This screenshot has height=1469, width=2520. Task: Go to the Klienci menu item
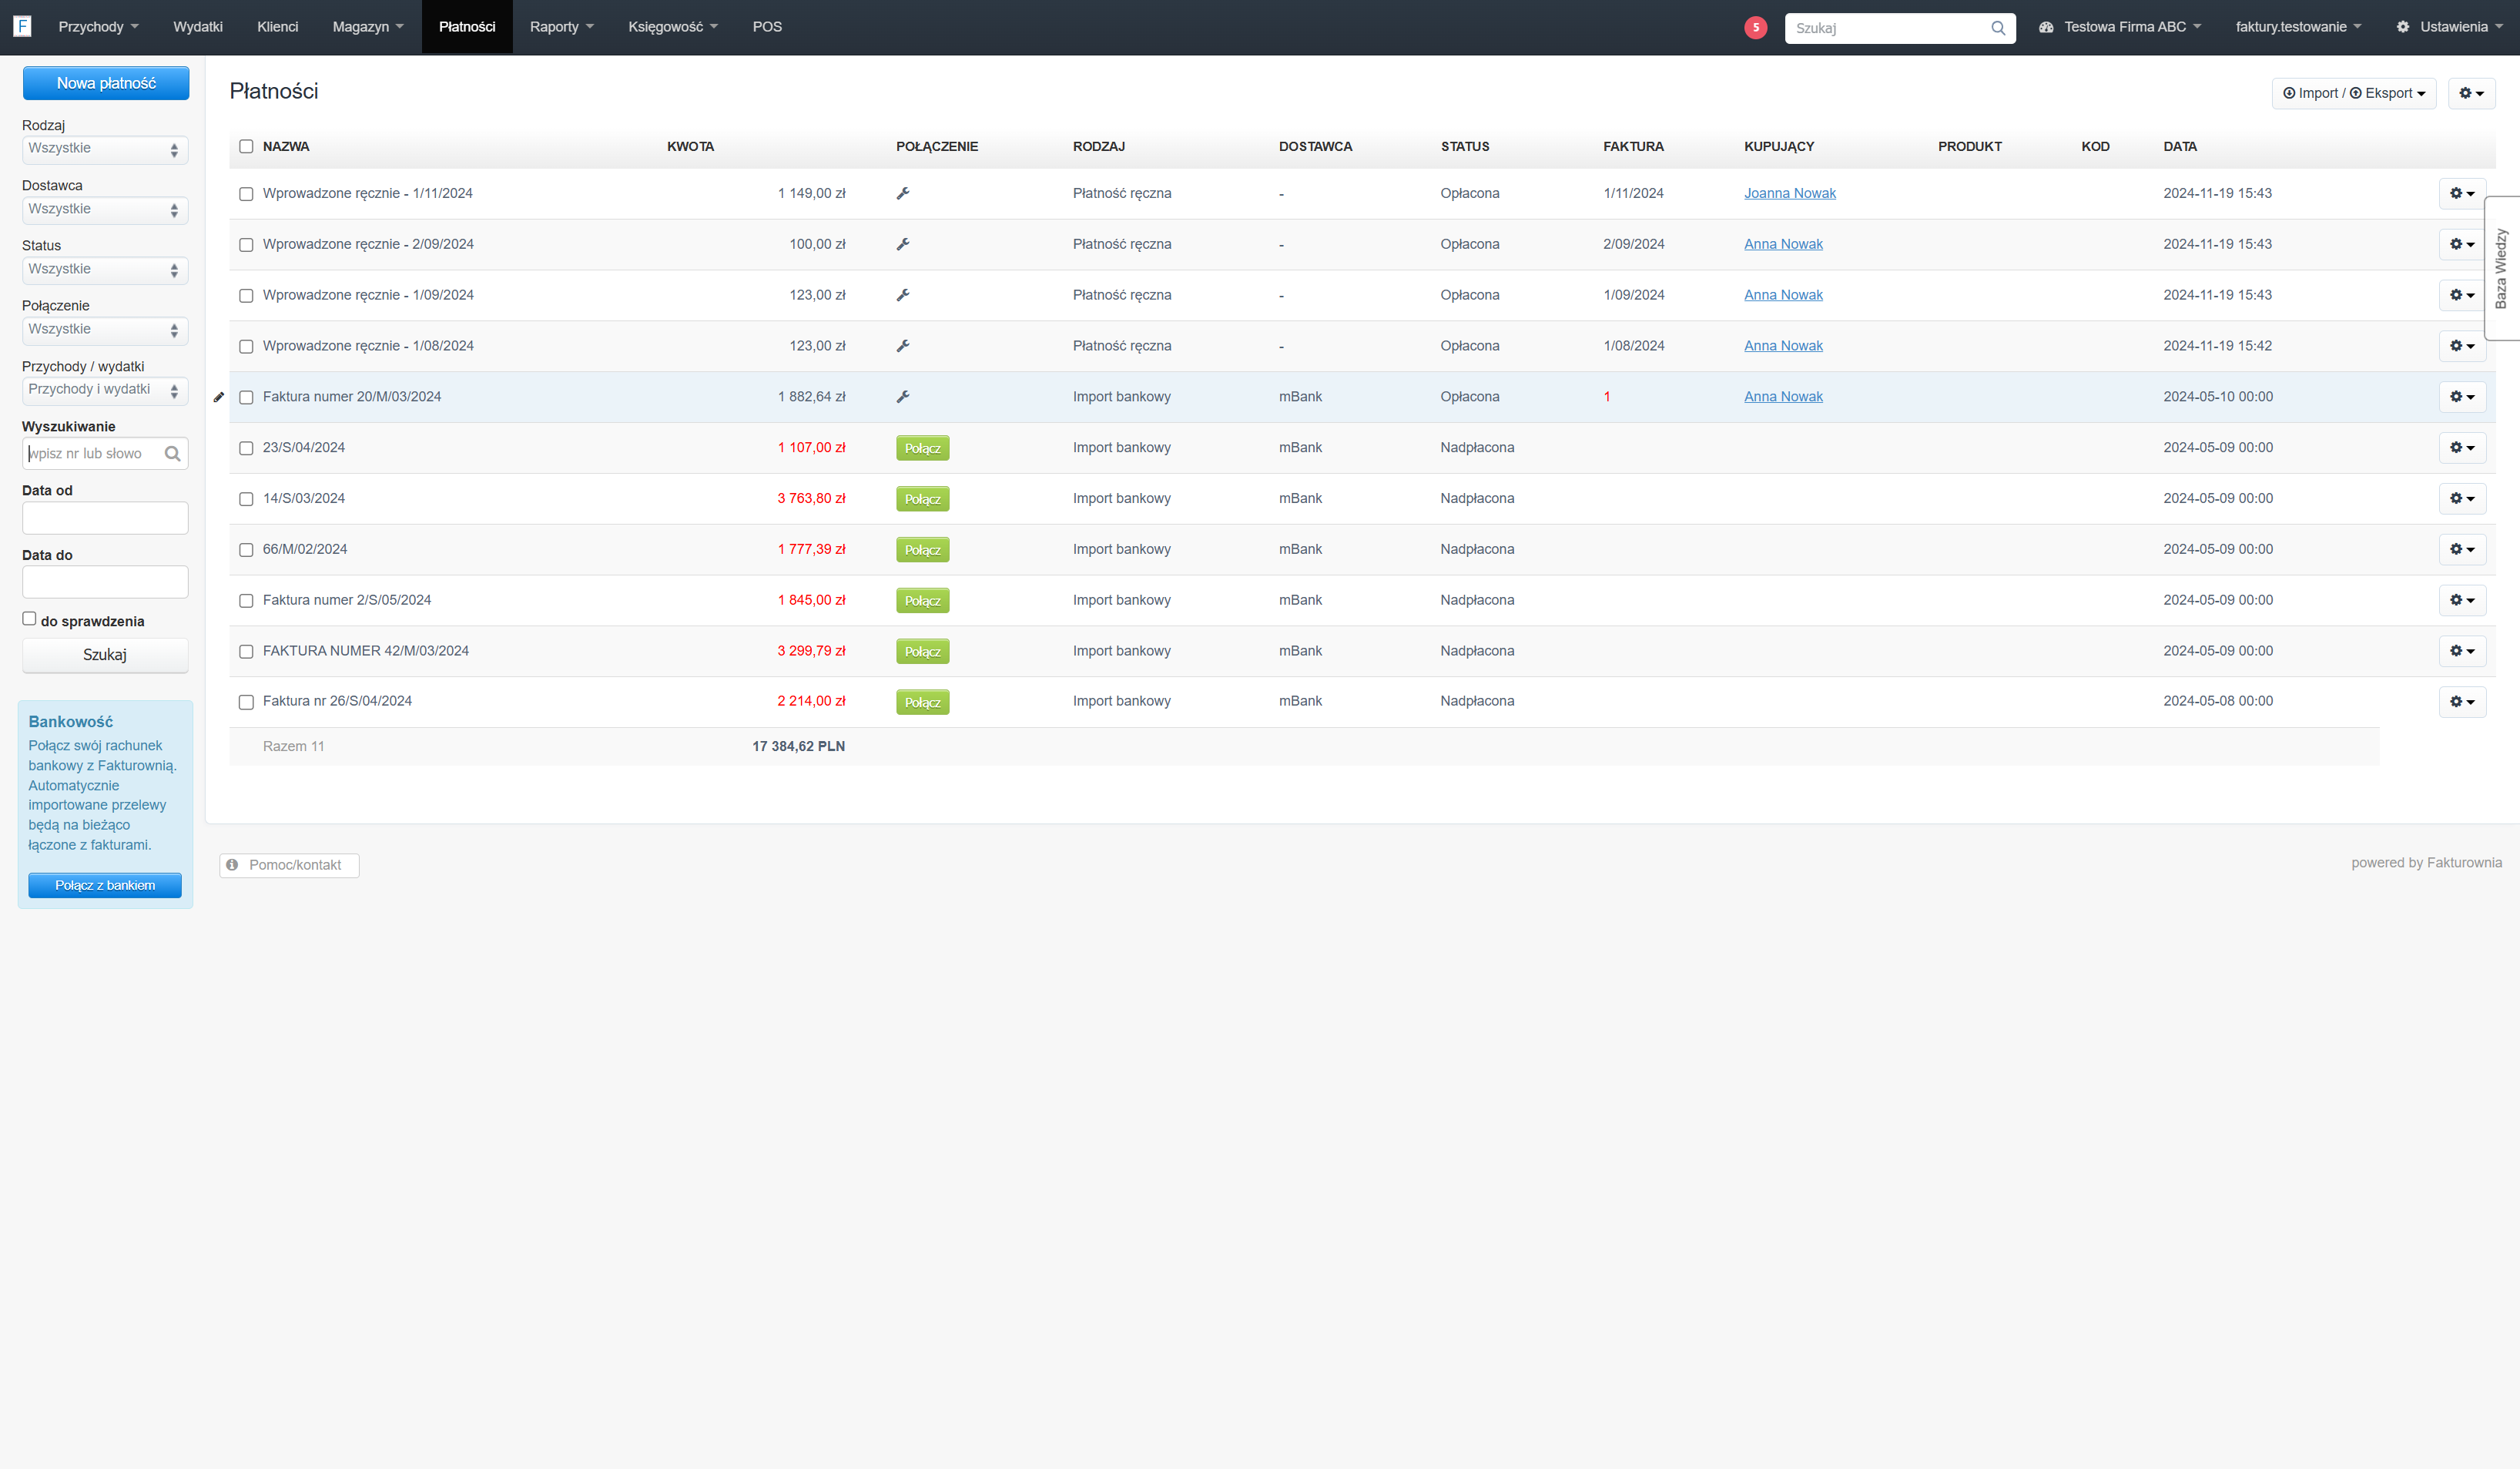point(277,27)
